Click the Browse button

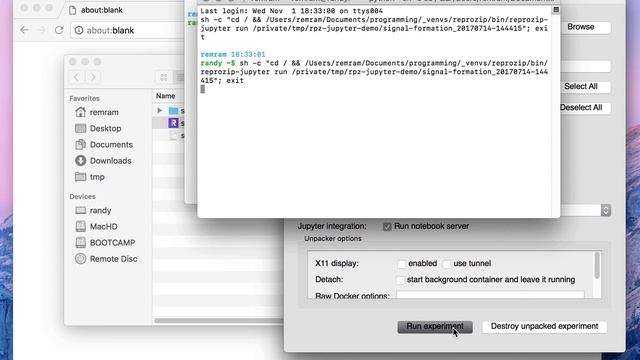pyautogui.click(x=580, y=27)
